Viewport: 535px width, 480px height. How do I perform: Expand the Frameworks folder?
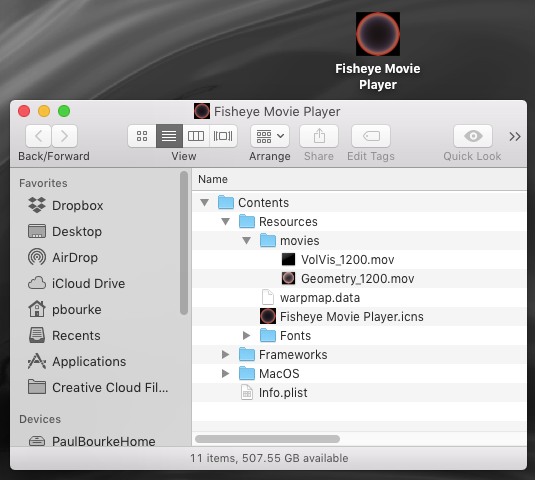[x=225, y=354]
